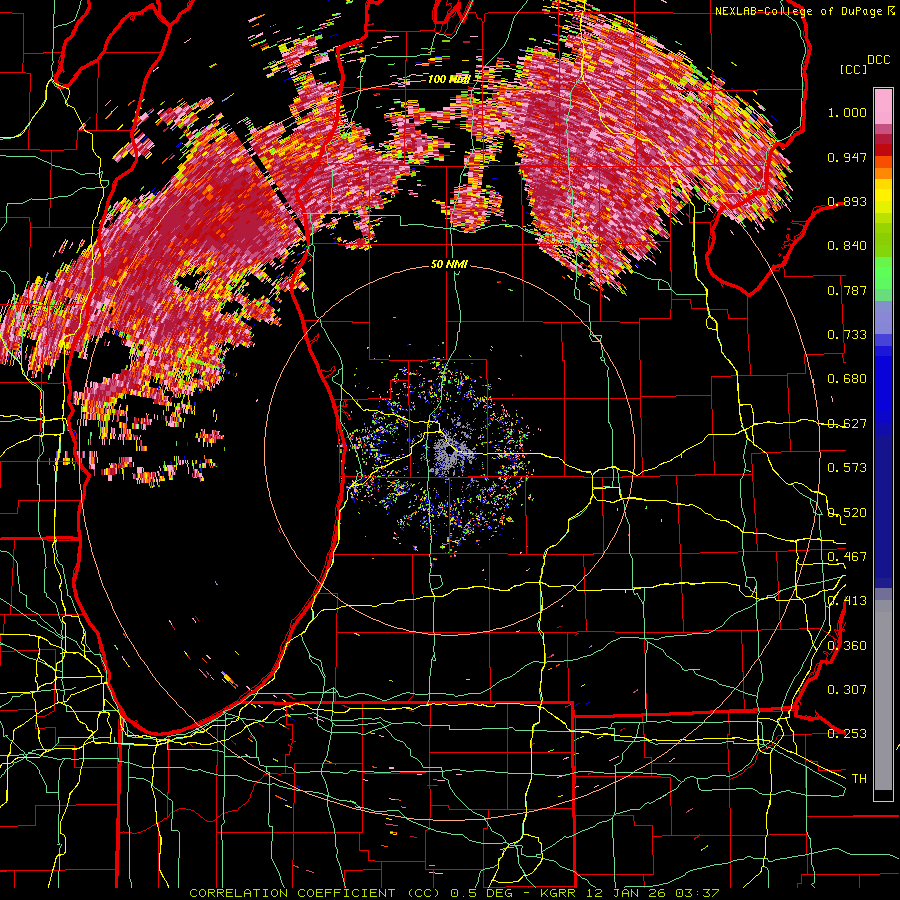Click the 0.360 scale value
Screen dimensions: 900x900
[x=847, y=646]
